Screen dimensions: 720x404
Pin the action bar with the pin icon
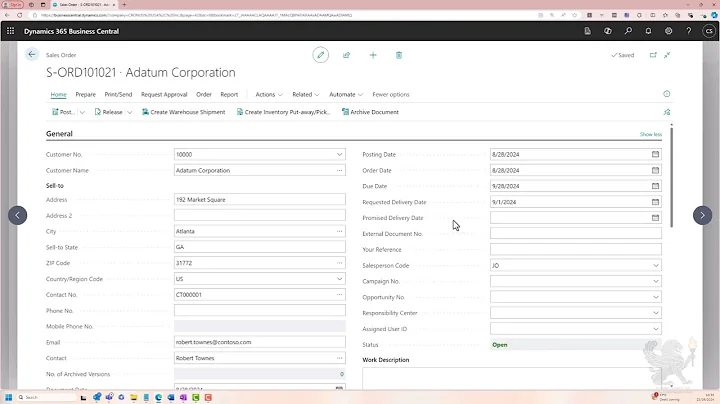pyautogui.click(x=667, y=112)
